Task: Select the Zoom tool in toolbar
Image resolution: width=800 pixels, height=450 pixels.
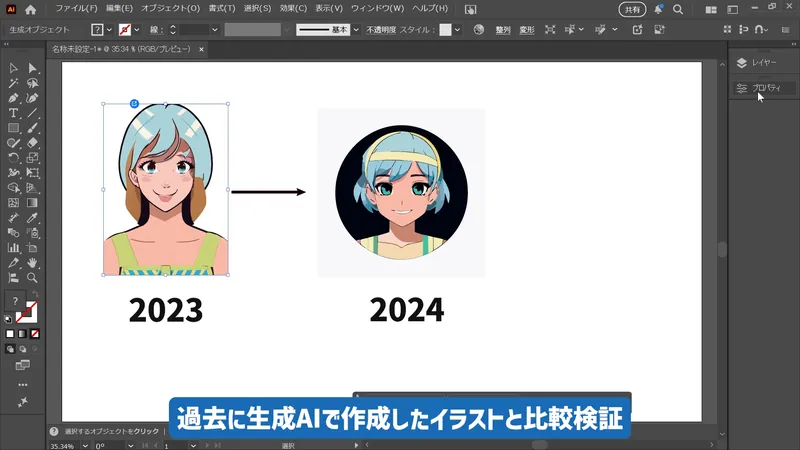Action: tap(33, 278)
